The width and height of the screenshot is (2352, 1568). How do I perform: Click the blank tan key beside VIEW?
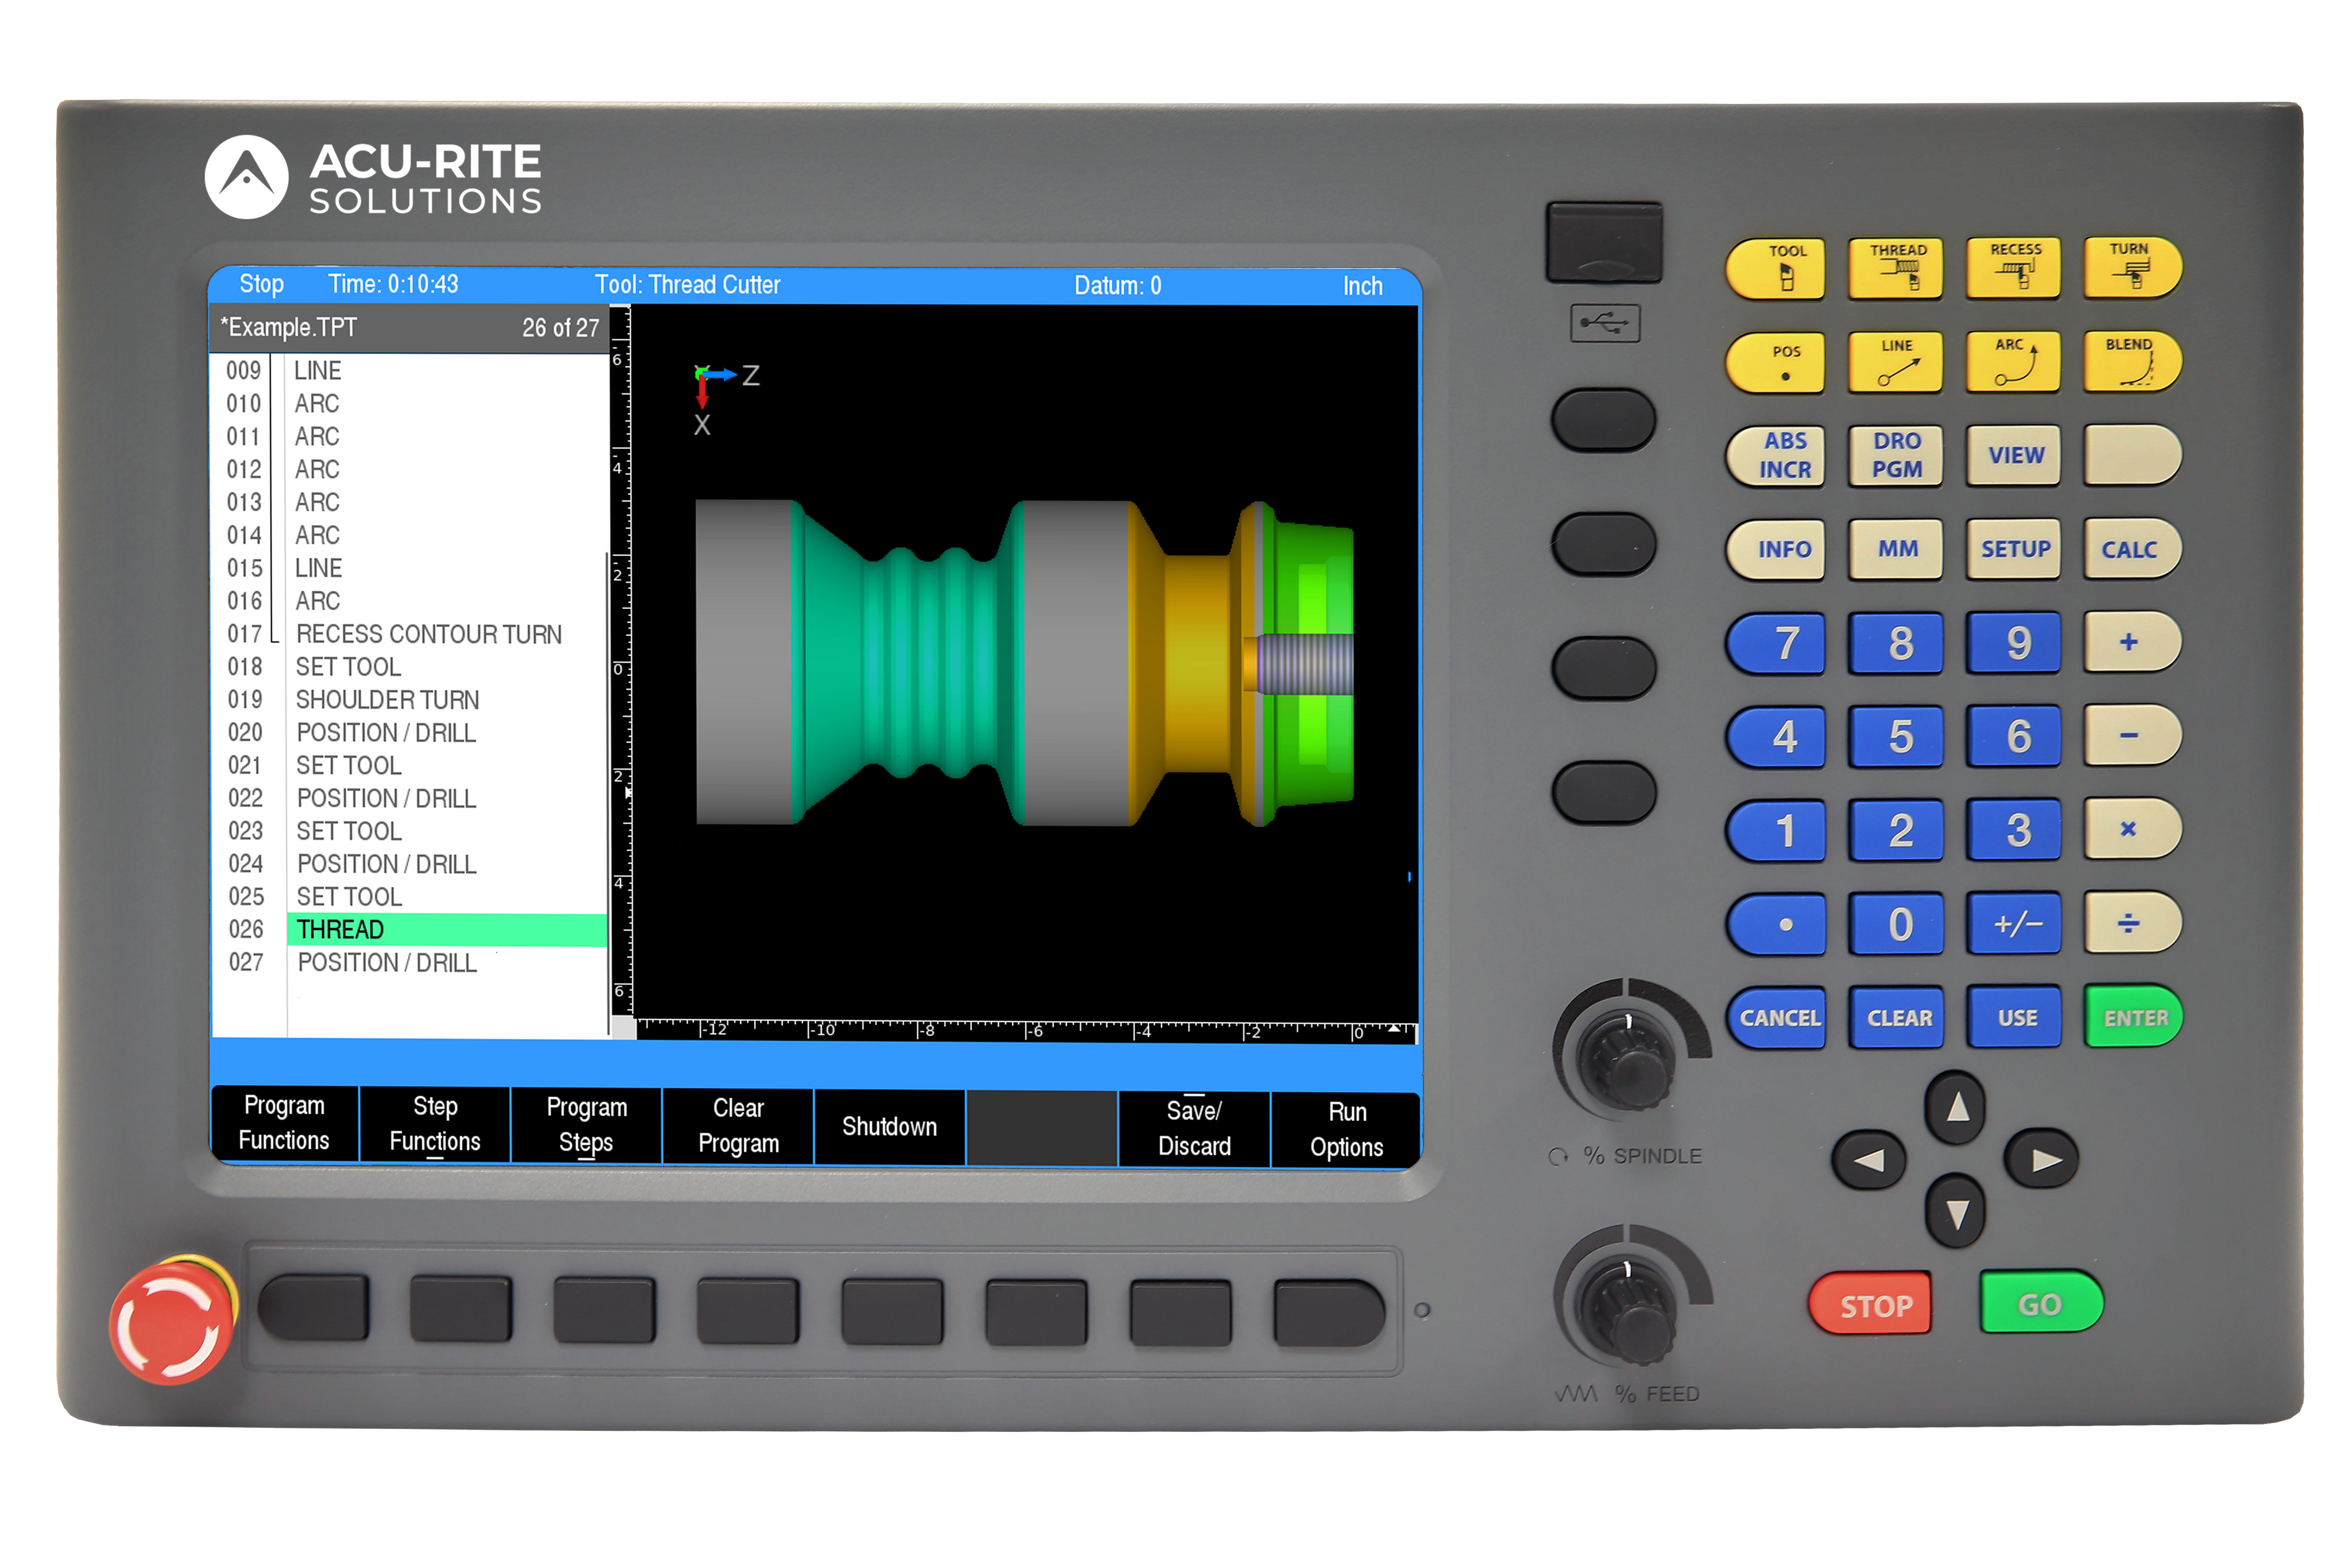click(x=2132, y=456)
